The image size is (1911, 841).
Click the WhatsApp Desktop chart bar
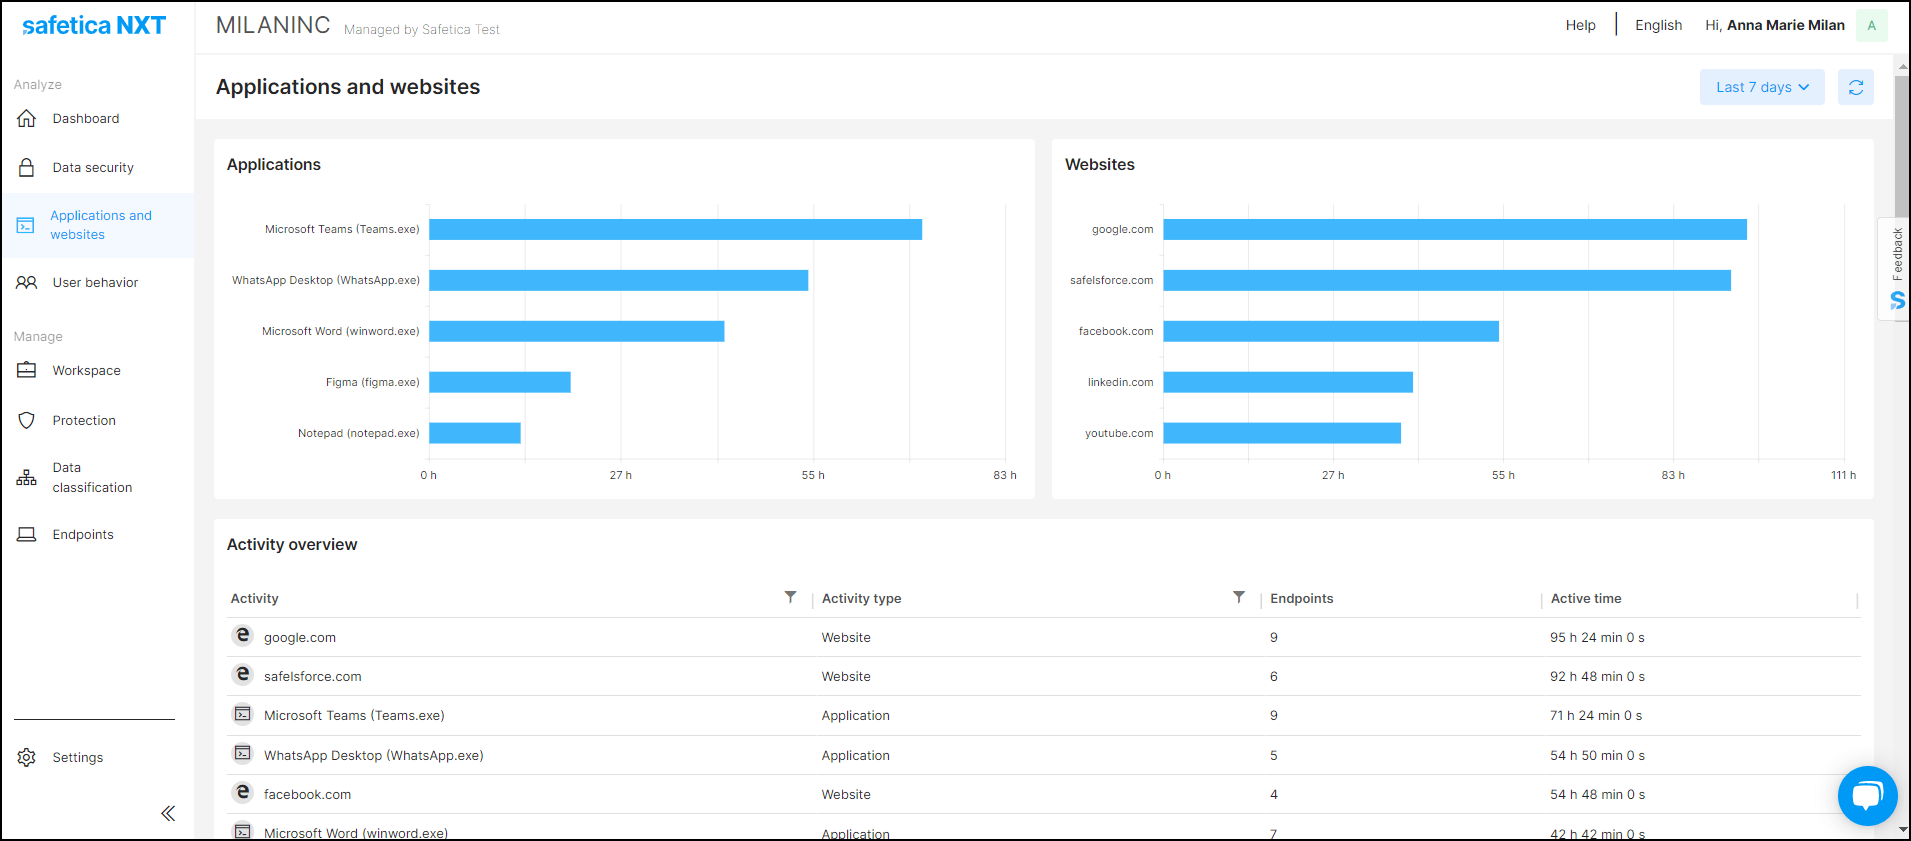(618, 280)
